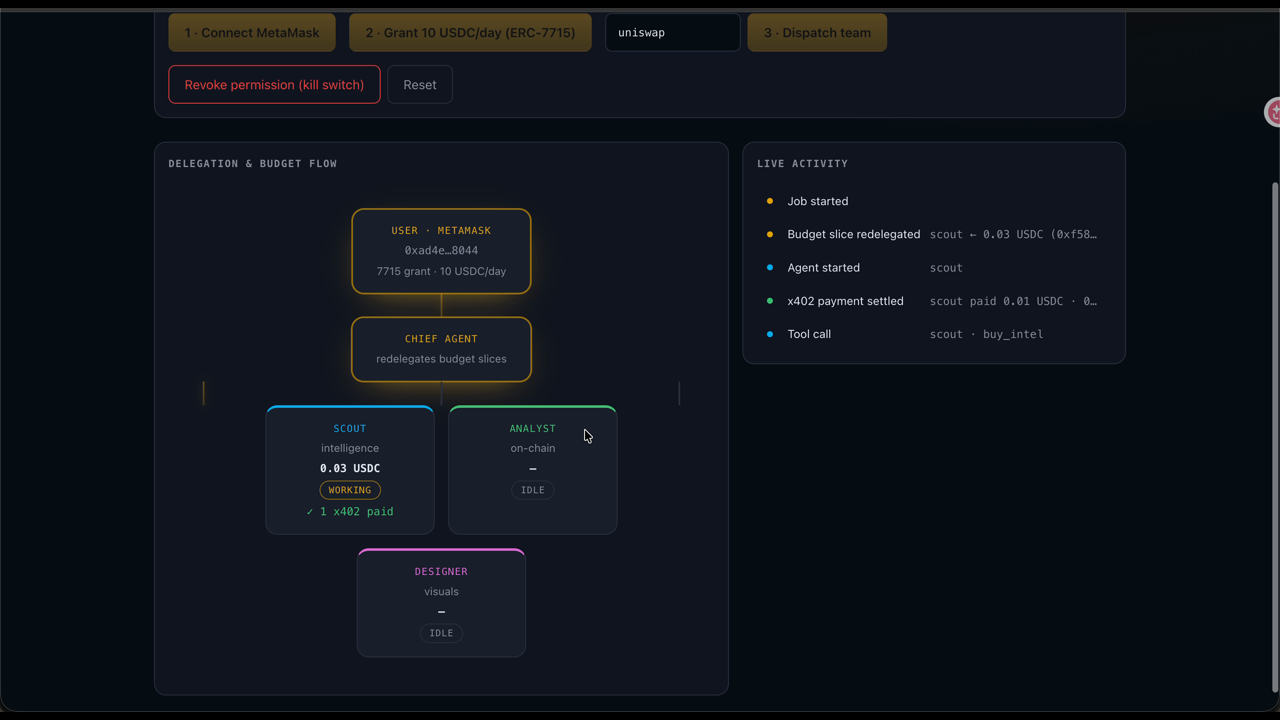Click the Connect MetaMask button
The image size is (1280, 720).
(252, 33)
